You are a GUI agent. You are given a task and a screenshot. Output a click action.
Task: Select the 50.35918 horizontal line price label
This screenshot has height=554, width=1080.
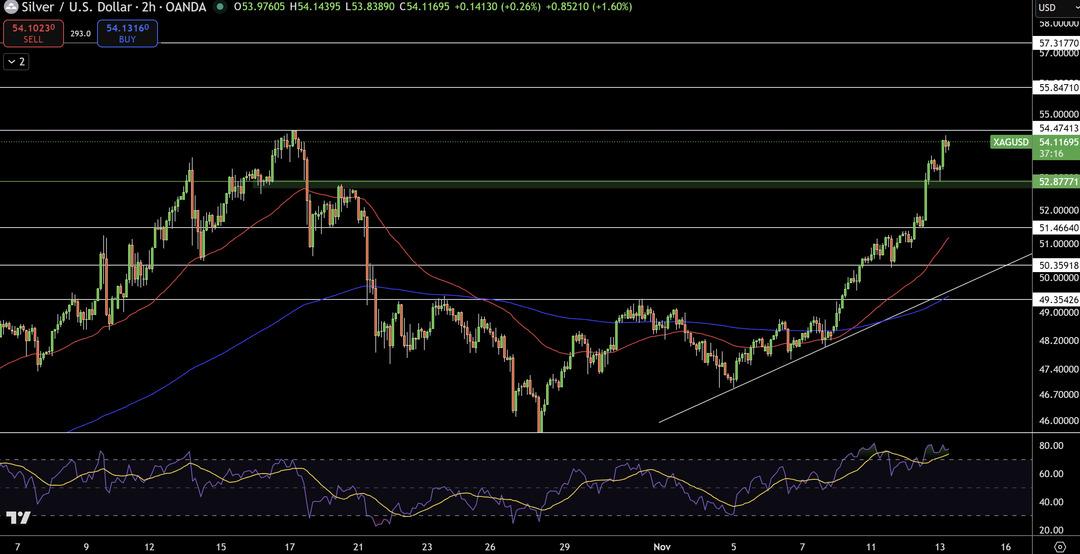(1057, 265)
